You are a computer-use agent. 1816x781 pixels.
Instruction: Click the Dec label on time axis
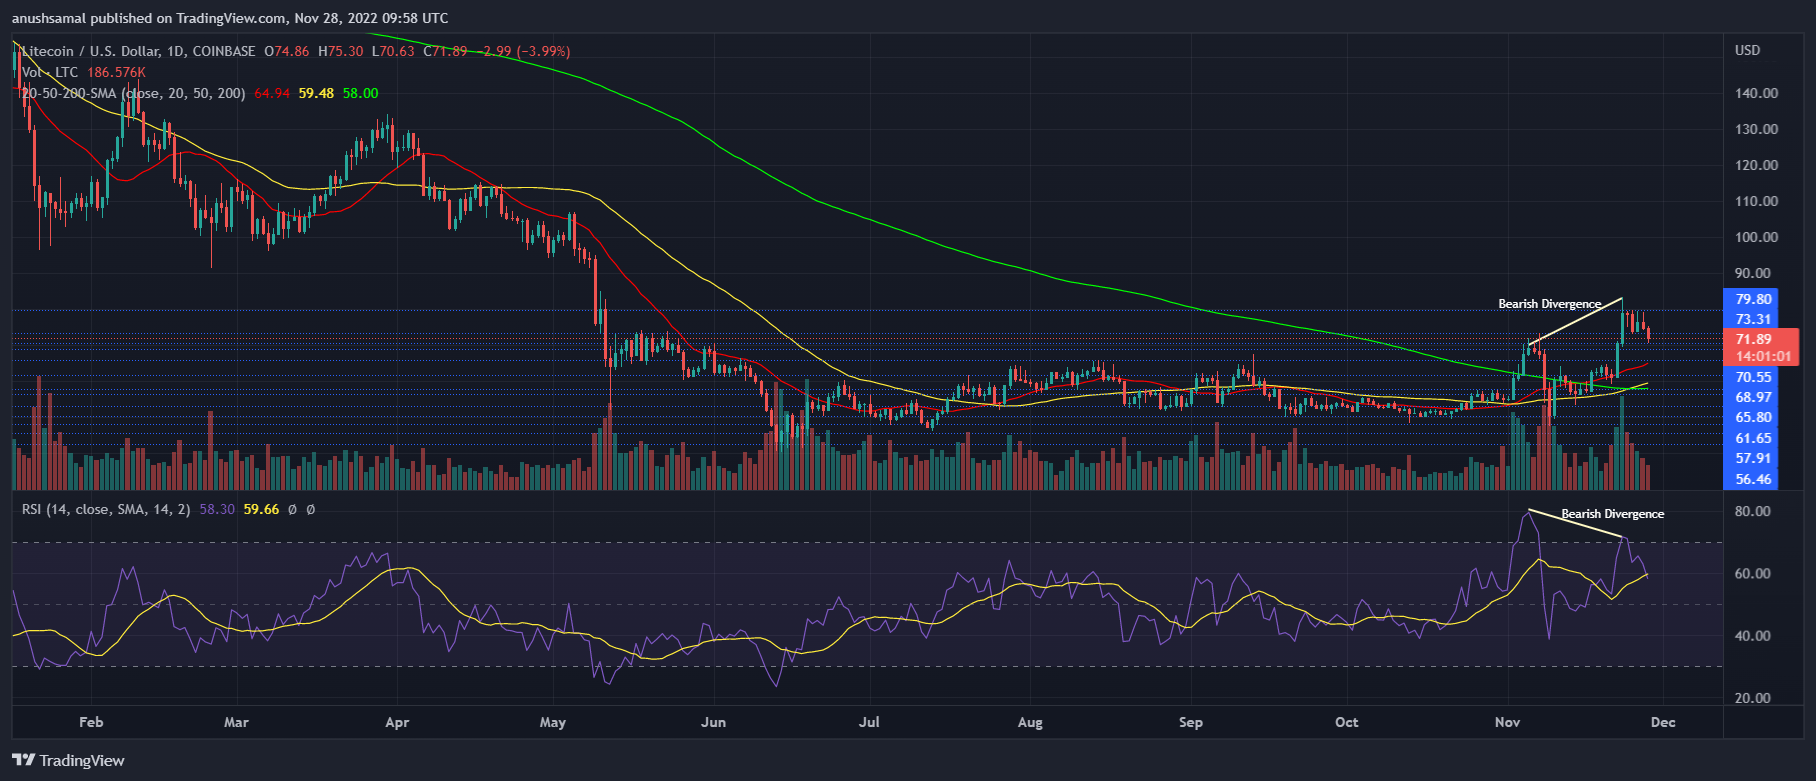[x=1663, y=722]
